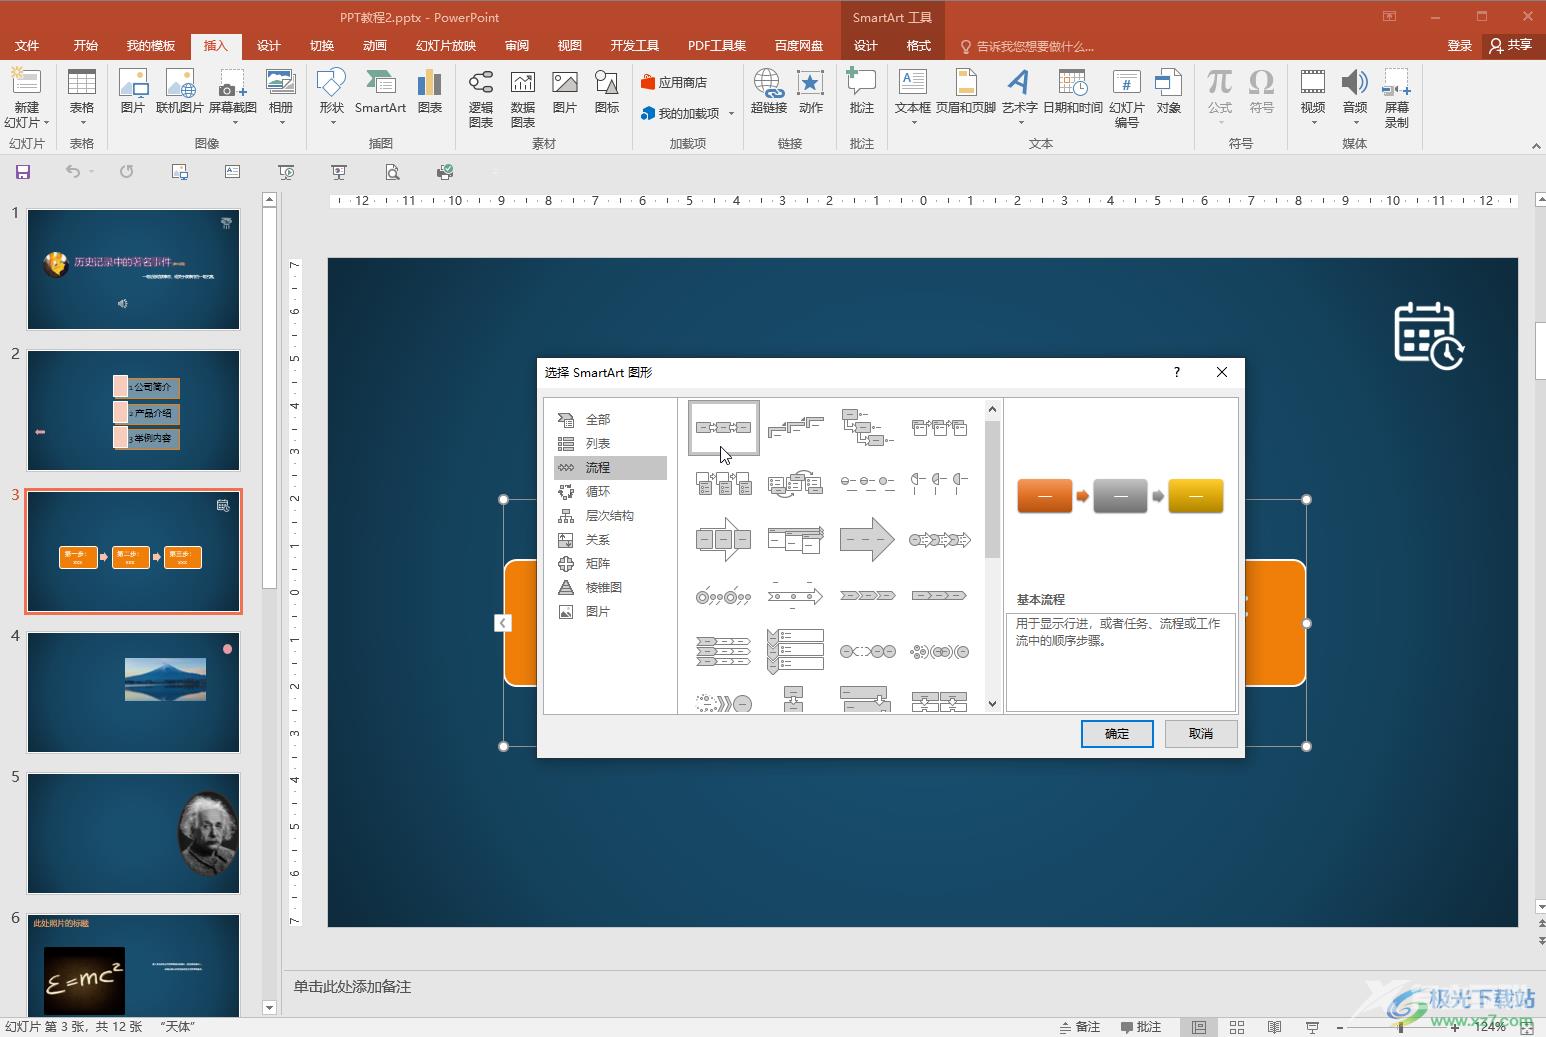Insert a Chart from the ribbon
Image resolution: width=1546 pixels, height=1037 pixels.
430,92
